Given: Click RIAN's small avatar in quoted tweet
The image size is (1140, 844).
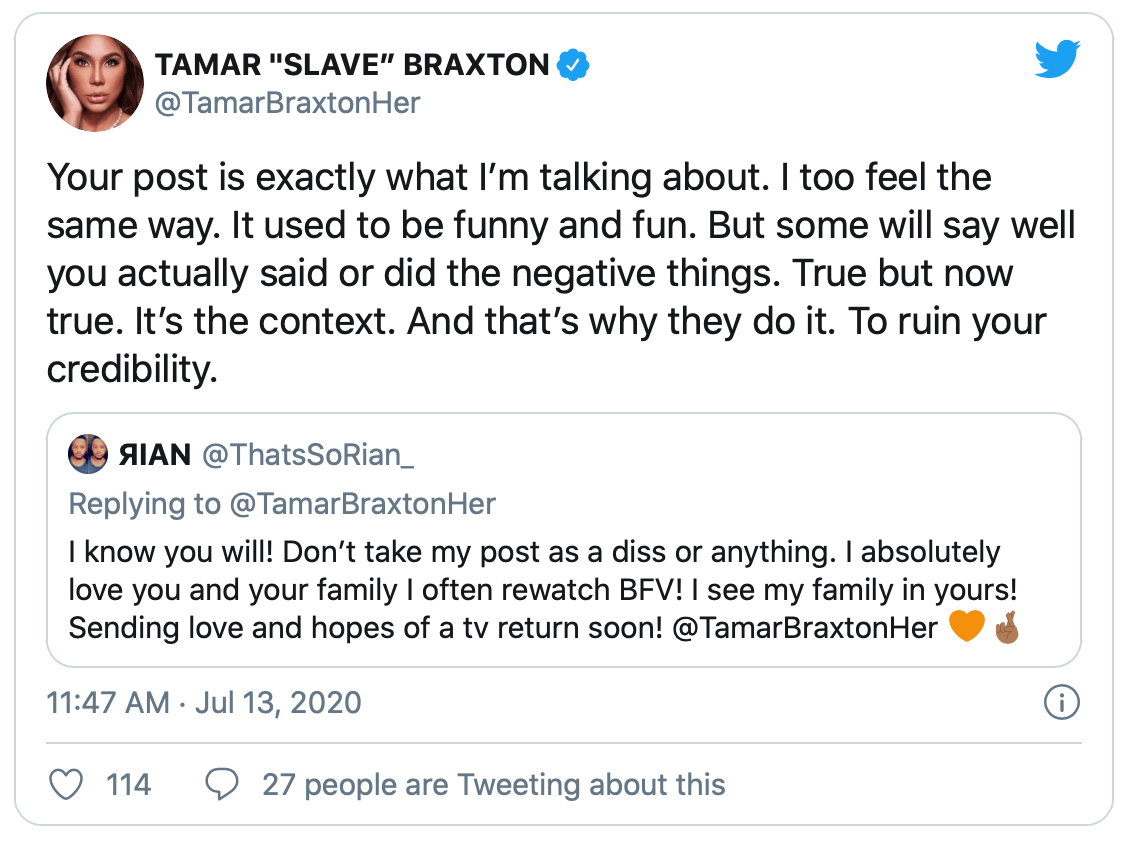Looking at the screenshot, I should [88, 455].
